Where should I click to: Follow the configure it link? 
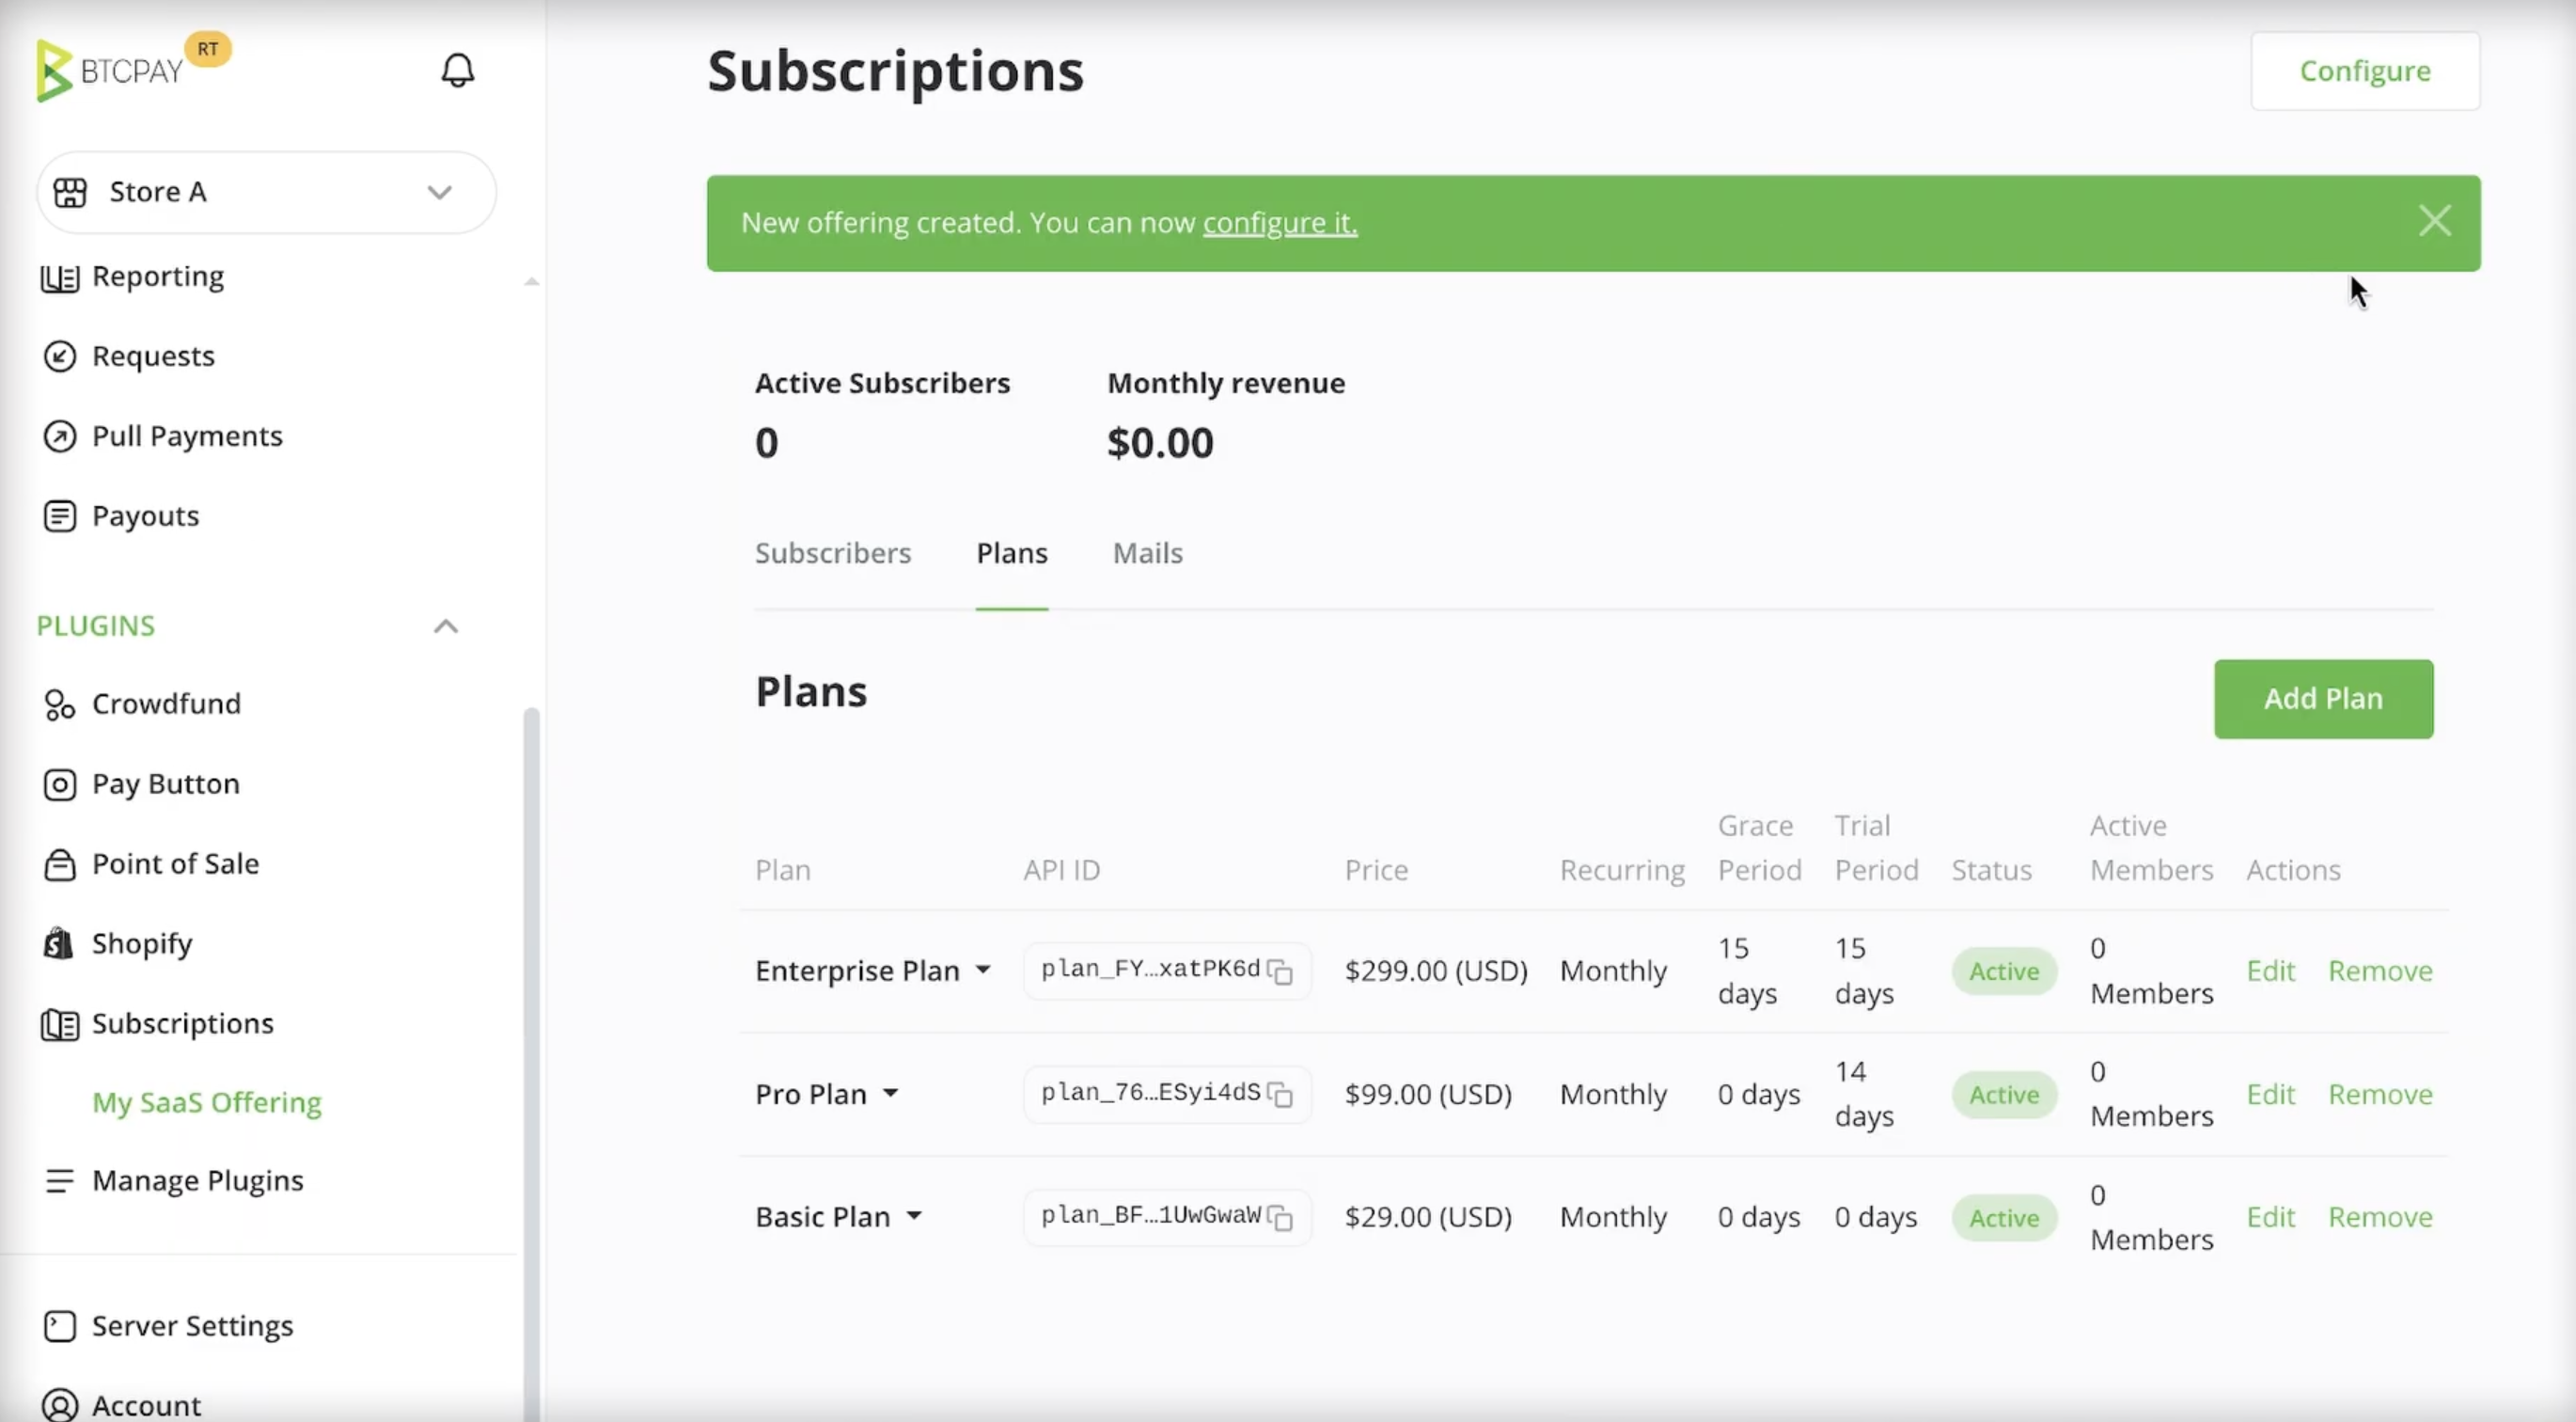[1280, 223]
